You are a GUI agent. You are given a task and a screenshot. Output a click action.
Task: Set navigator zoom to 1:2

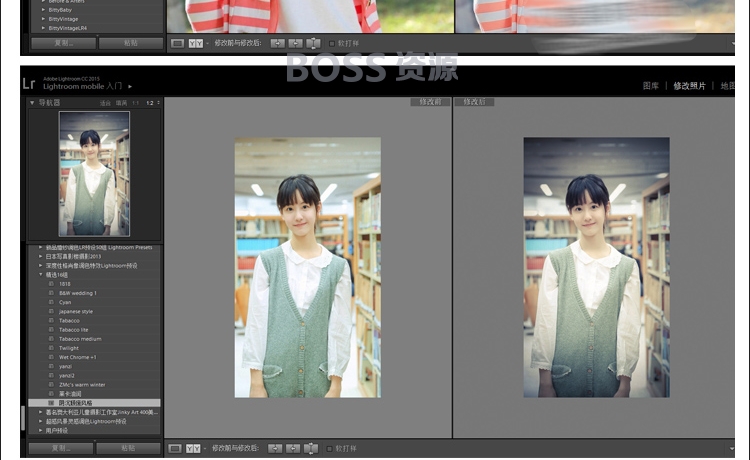click(x=150, y=103)
